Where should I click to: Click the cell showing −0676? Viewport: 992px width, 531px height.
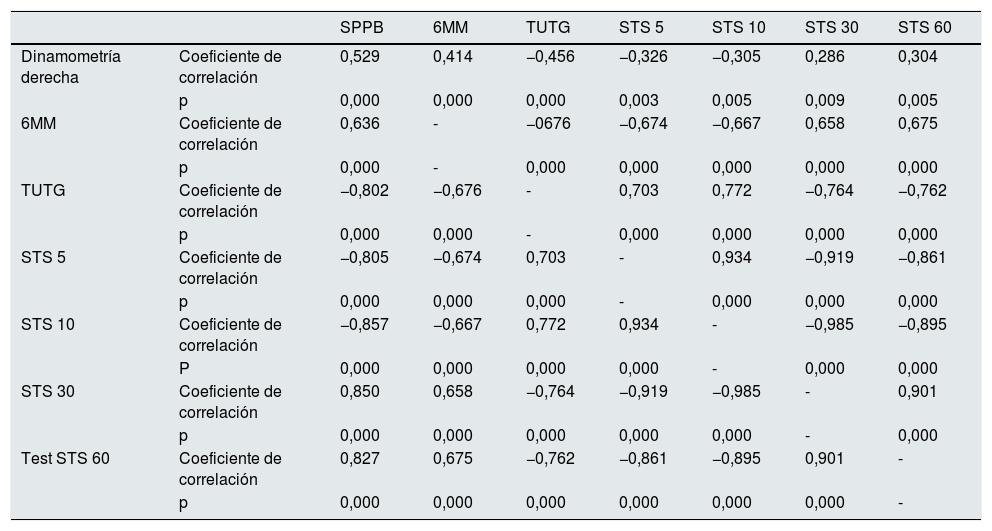coord(547,124)
